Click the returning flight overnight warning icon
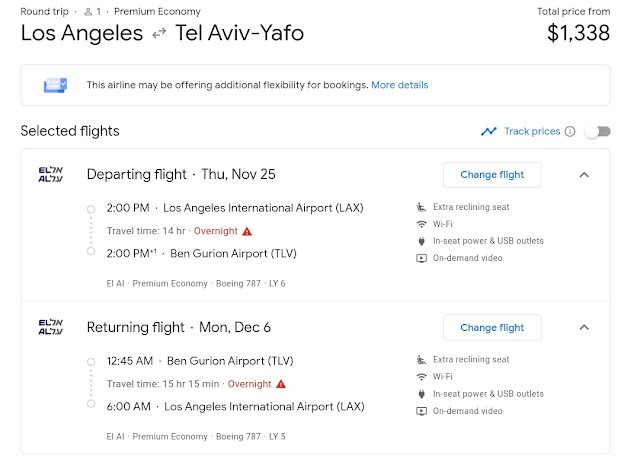Screen dimensions: 640x468 coord(281,383)
